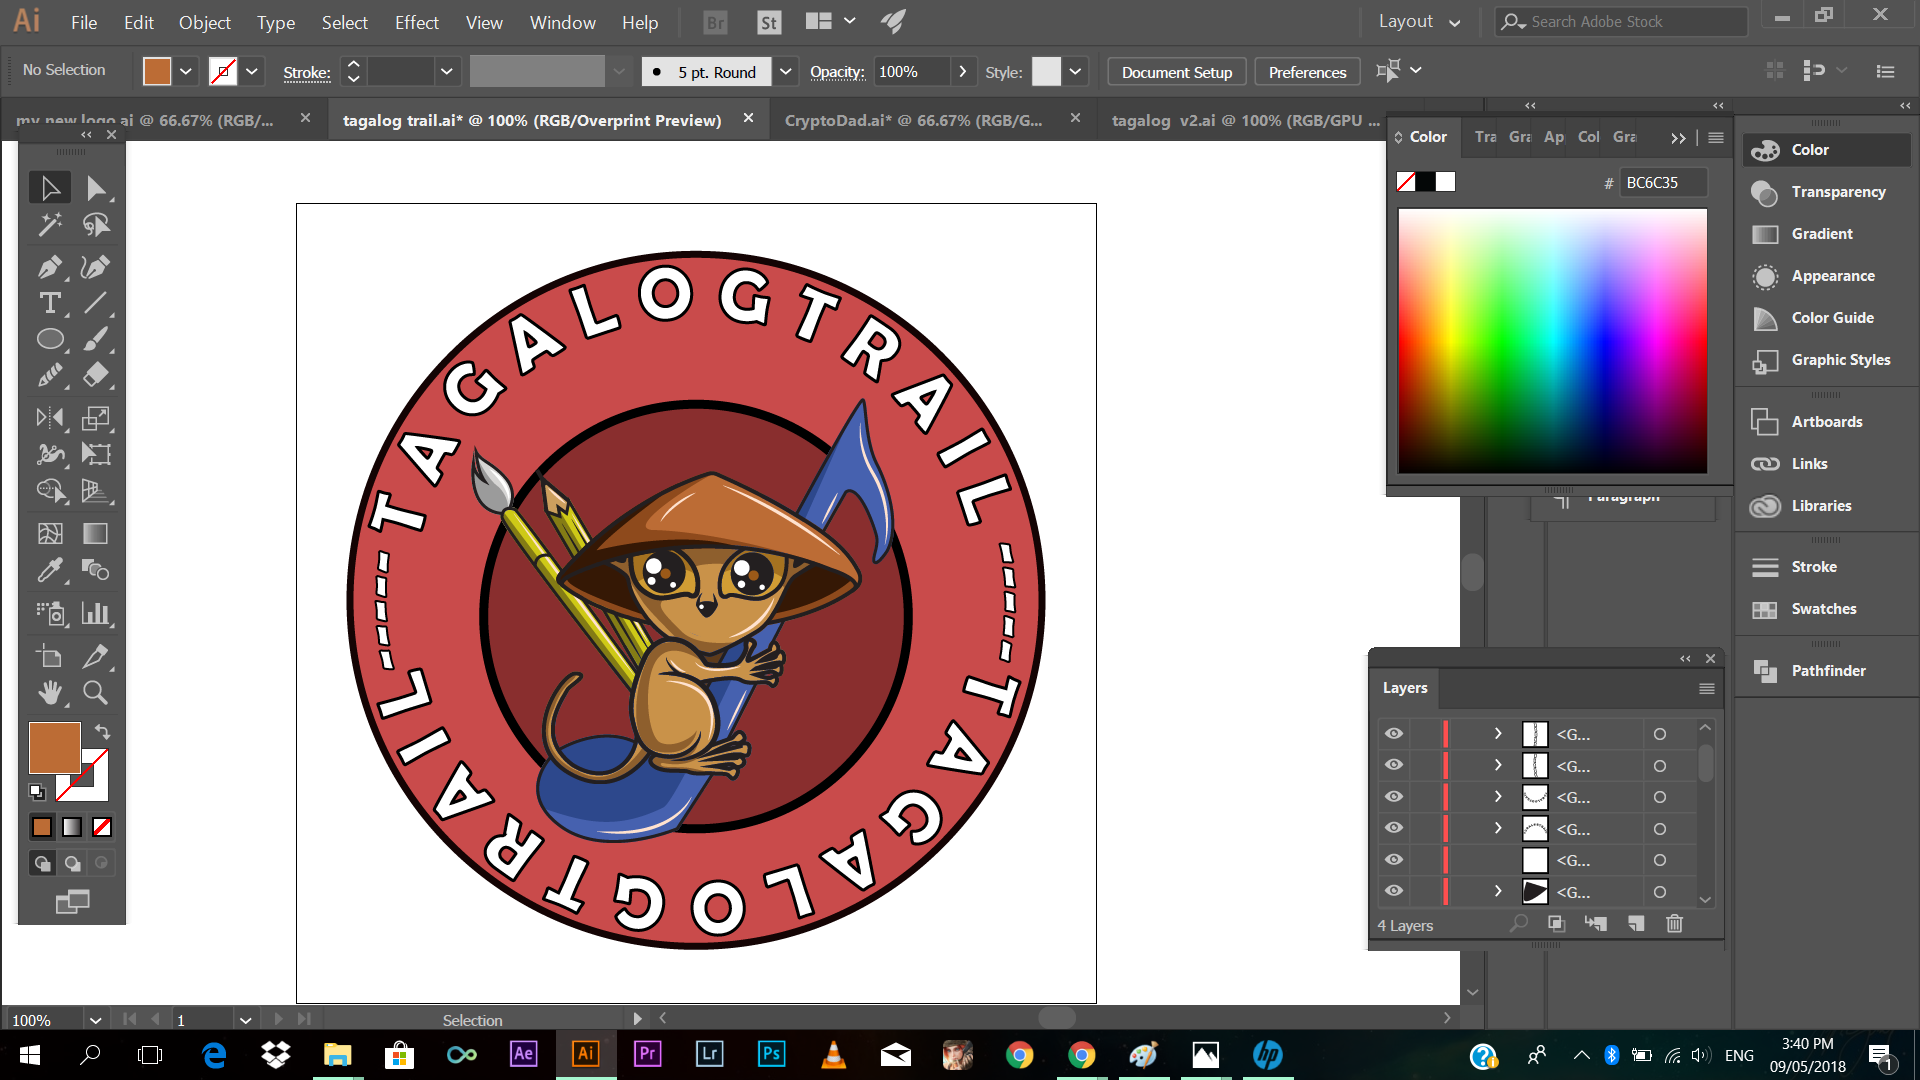1920x1080 pixels.
Task: Switch to CryptoDad.ai document tab
Action: [913, 120]
